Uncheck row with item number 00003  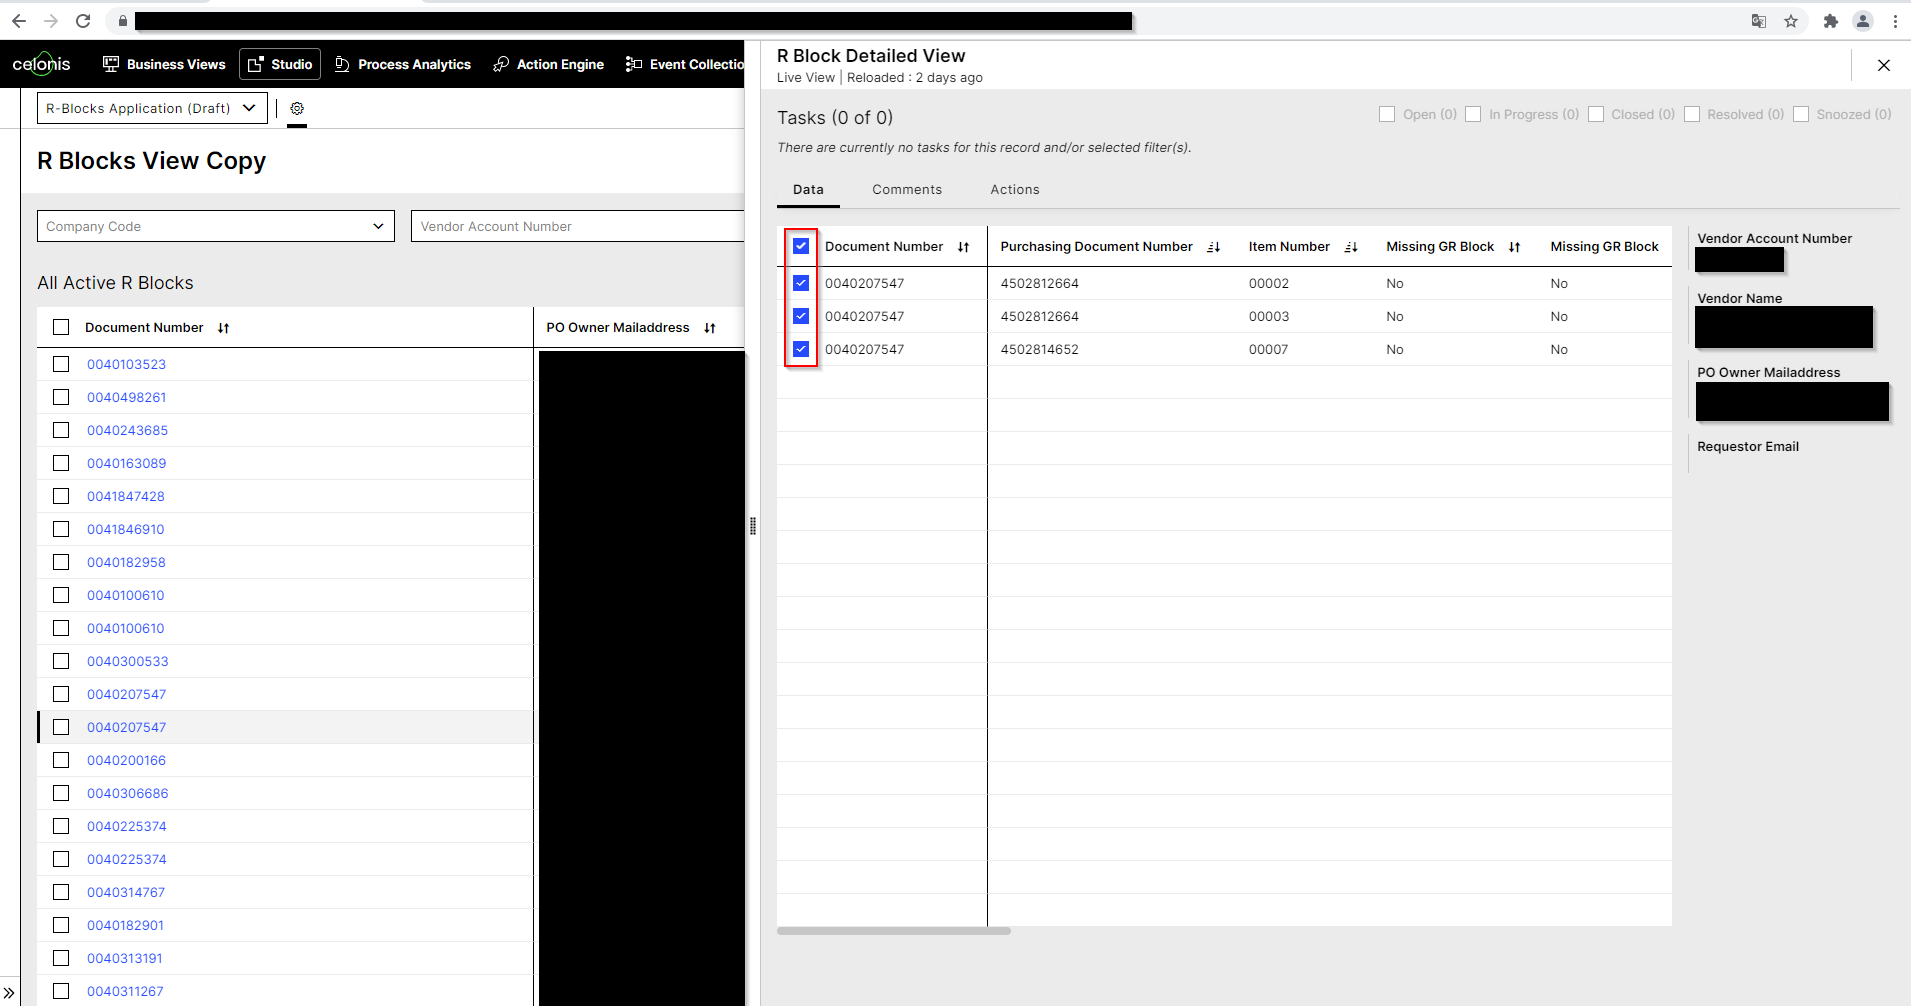click(x=801, y=316)
